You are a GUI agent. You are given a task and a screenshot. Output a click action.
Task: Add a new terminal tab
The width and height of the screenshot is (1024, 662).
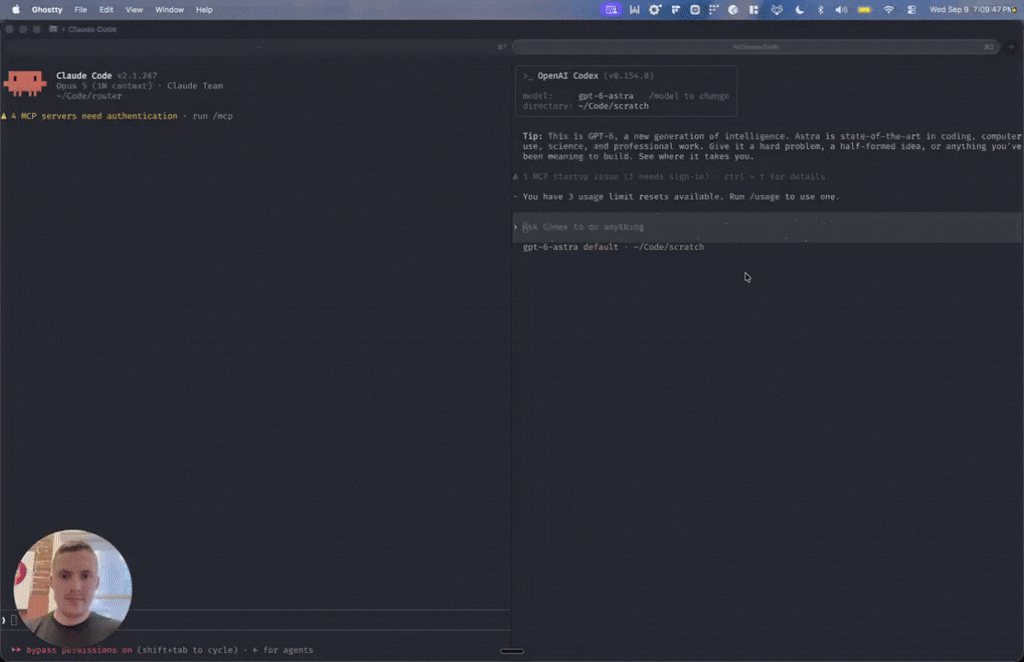click(1011, 47)
